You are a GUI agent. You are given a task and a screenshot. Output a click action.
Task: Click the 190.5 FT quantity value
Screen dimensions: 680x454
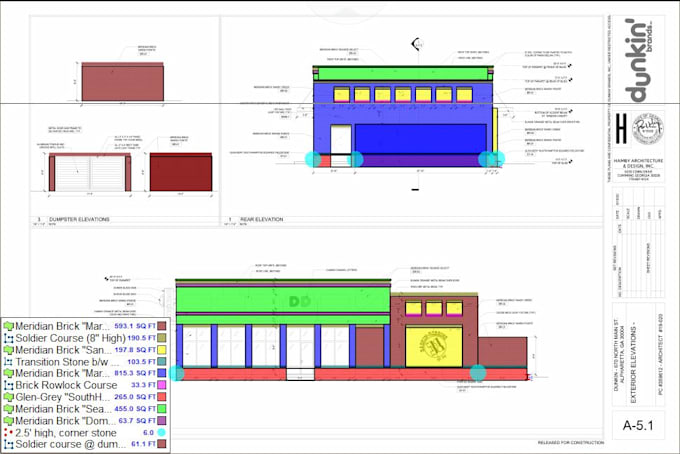click(141, 338)
